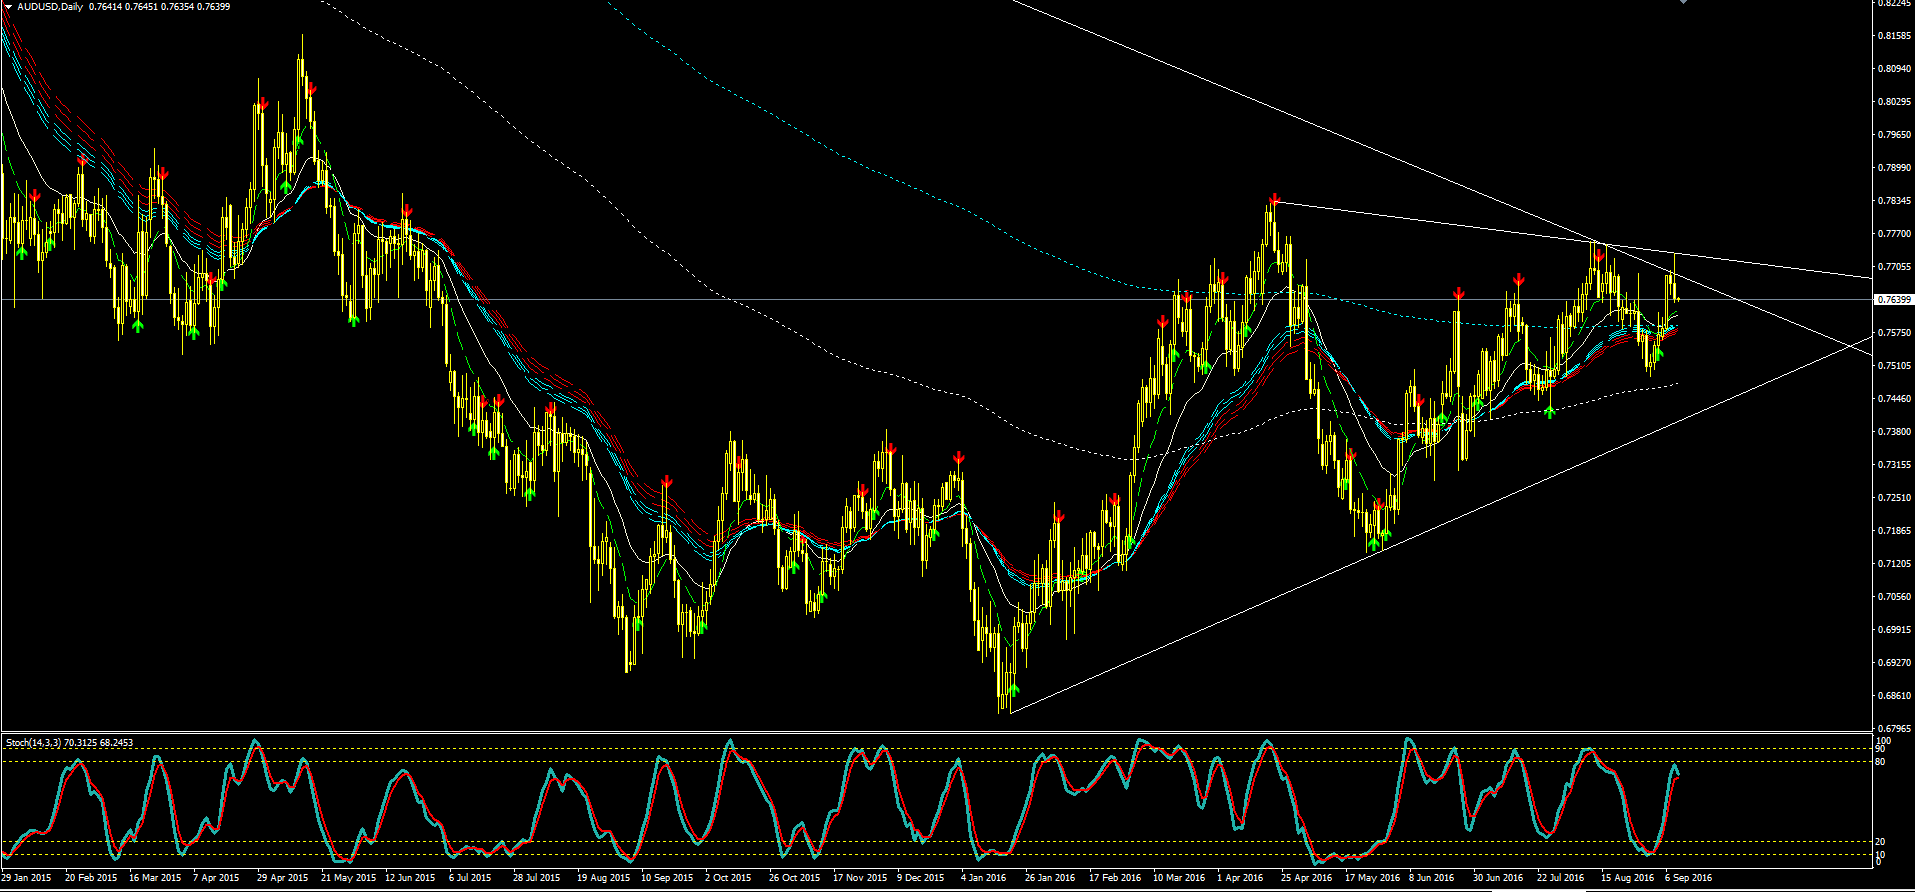Image resolution: width=1915 pixels, height=892 pixels.
Task: Click price scale value 0.67965
Action: [1894, 729]
